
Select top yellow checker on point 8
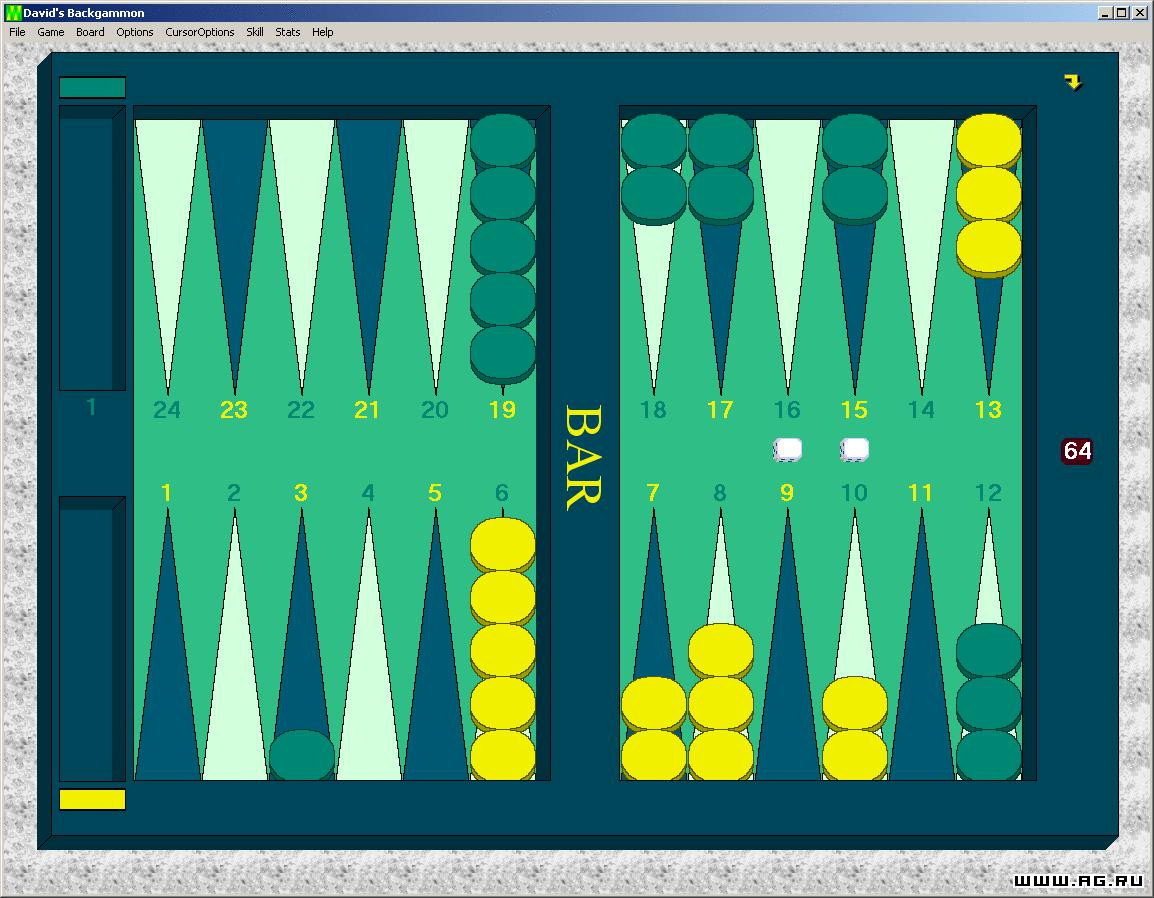[721, 650]
